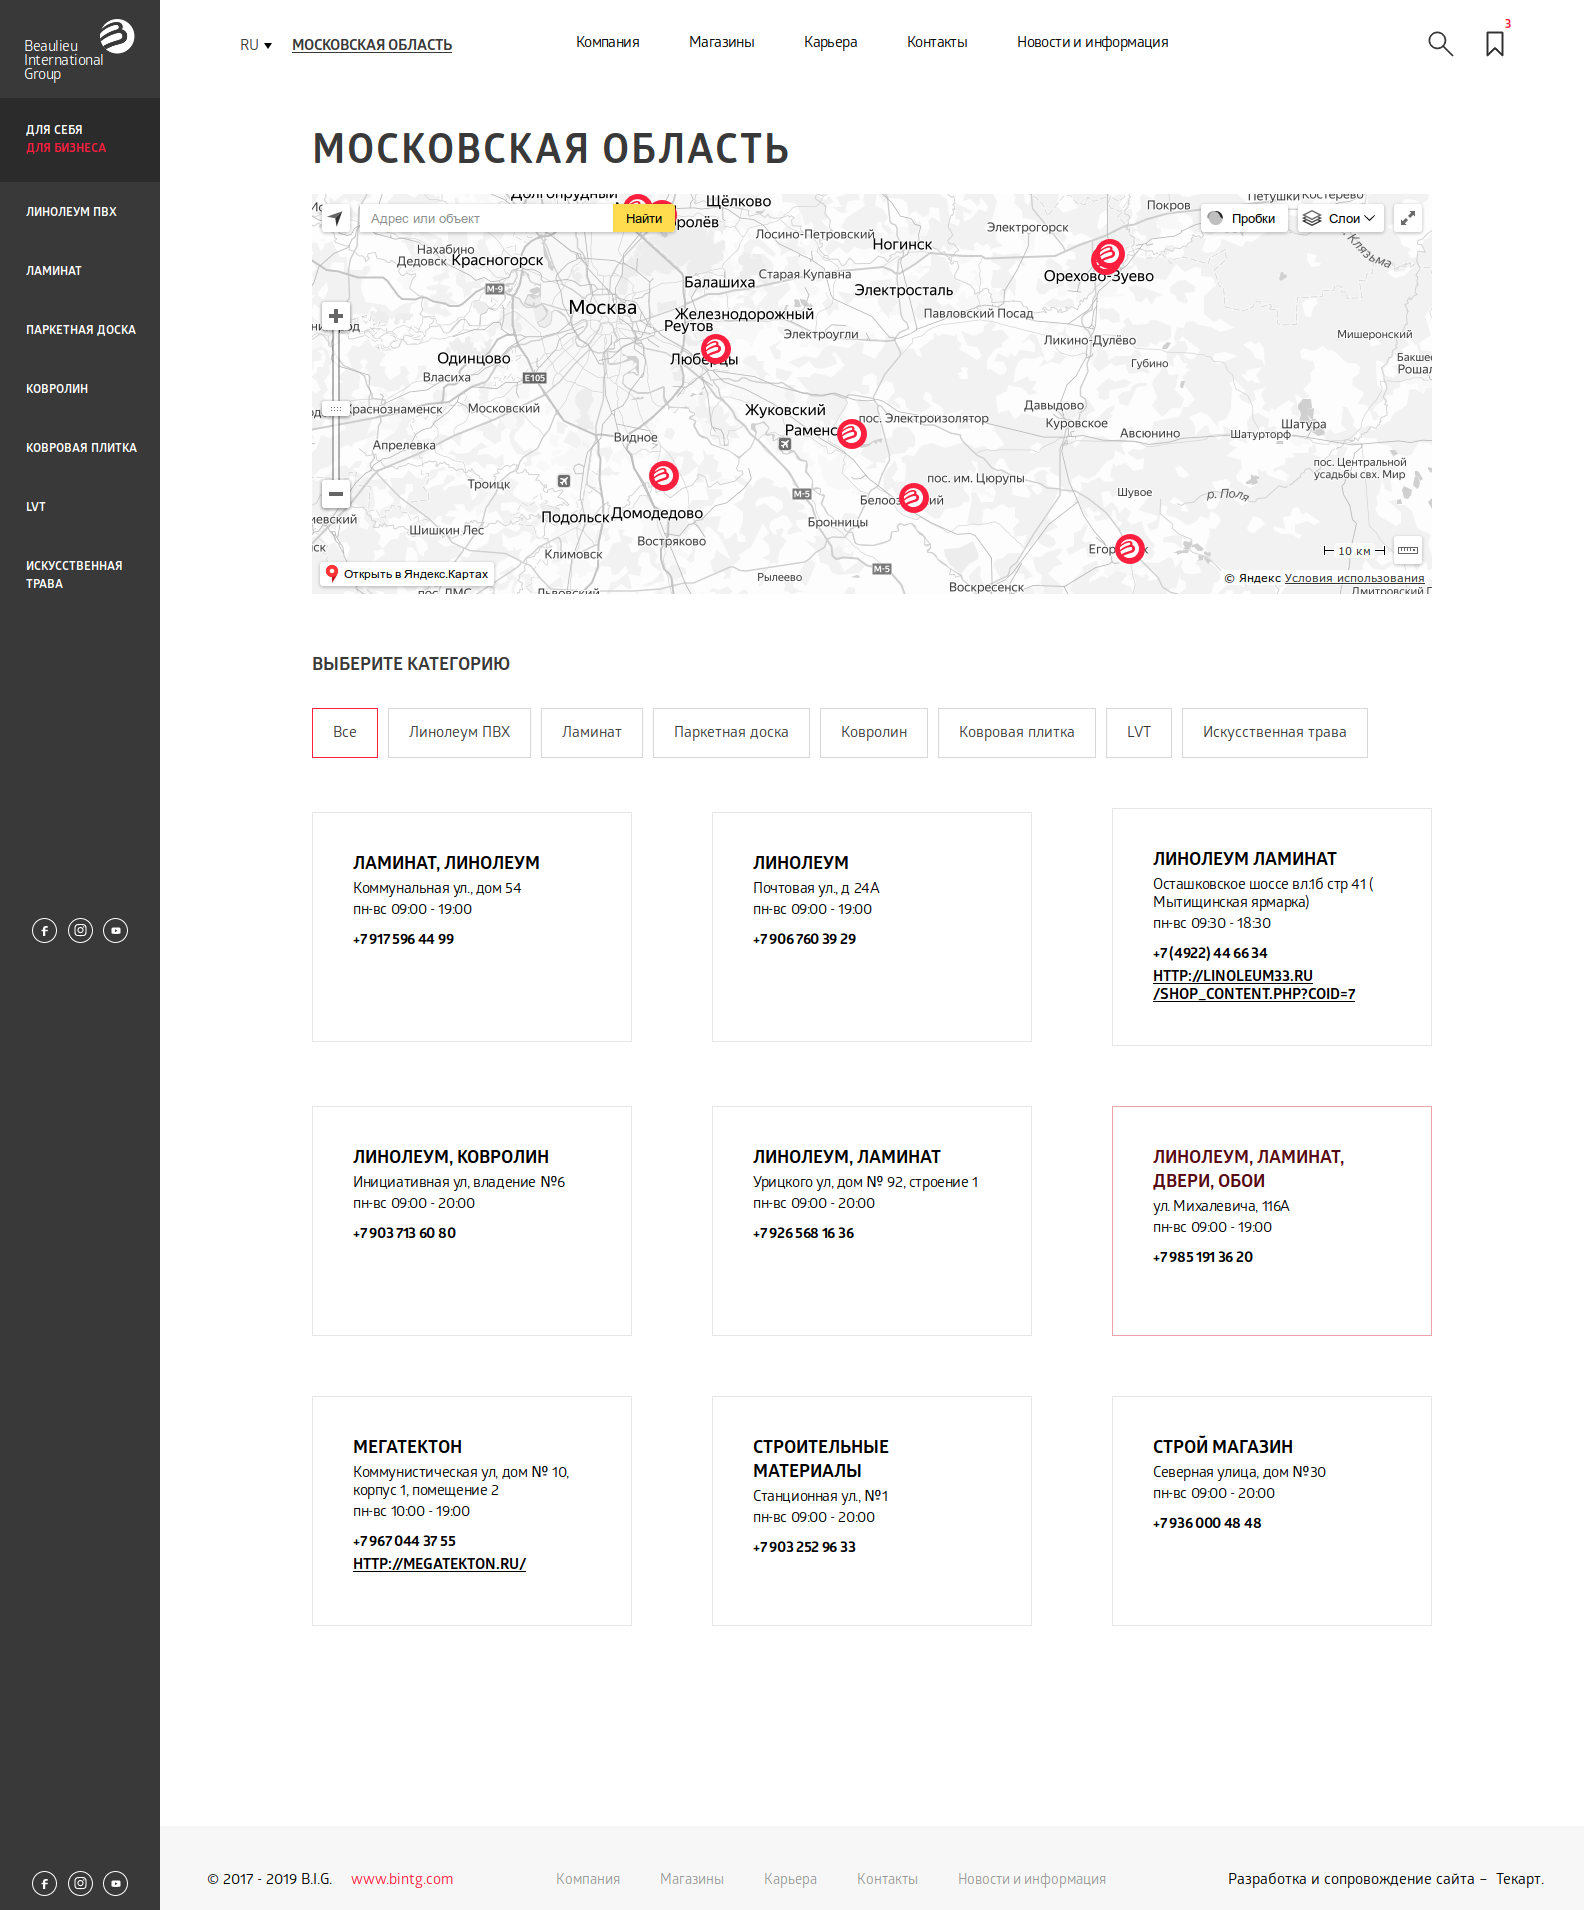Select the Ламинат category filter

pyautogui.click(x=592, y=733)
